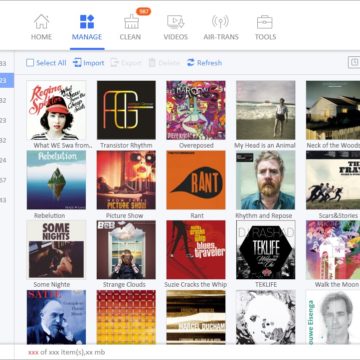This screenshot has width=360, height=360.
Task: Select the black and white abstract album cover
Action: 266,317
